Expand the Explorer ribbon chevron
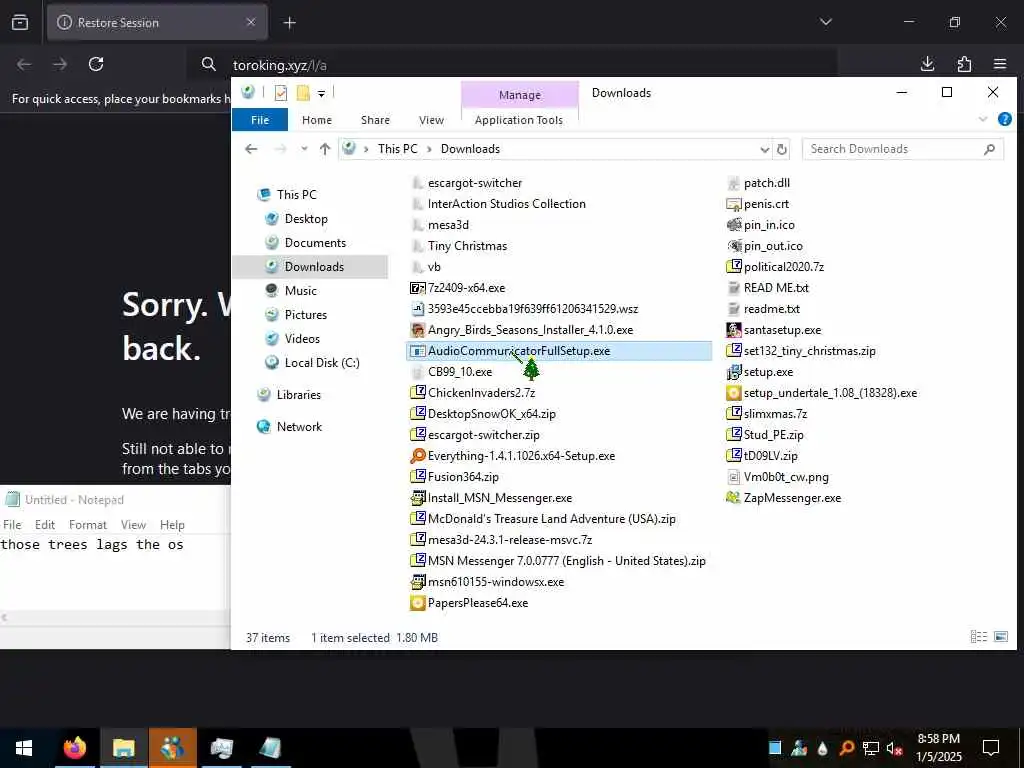The height and width of the screenshot is (768, 1024). point(983,120)
